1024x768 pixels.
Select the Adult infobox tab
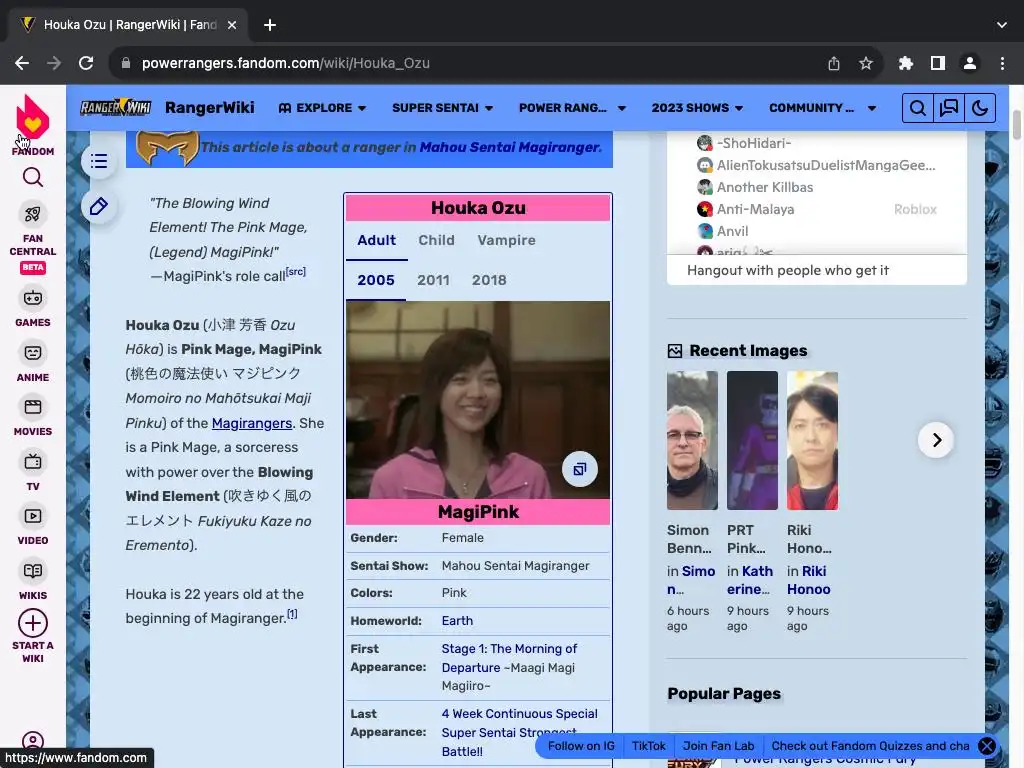(376, 240)
